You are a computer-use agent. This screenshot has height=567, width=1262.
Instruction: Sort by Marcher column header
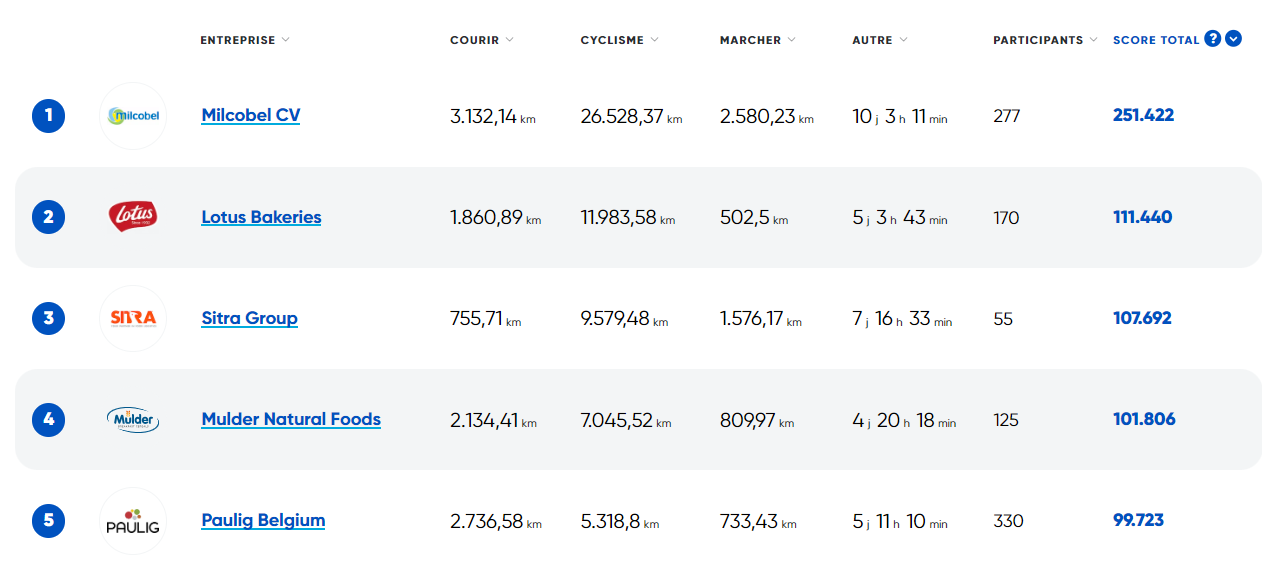pos(757,40)
